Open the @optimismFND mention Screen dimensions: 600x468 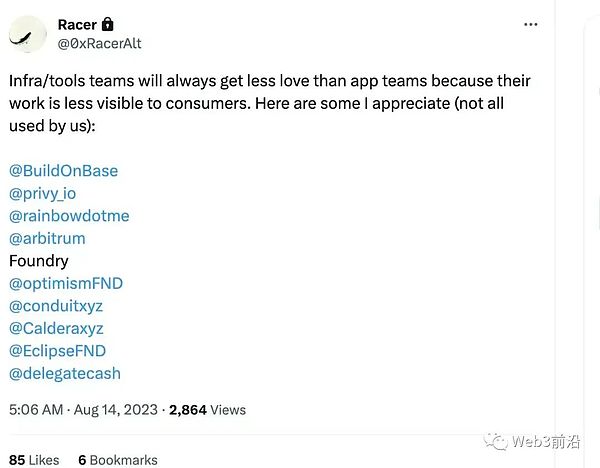click(x=66, y=283)
